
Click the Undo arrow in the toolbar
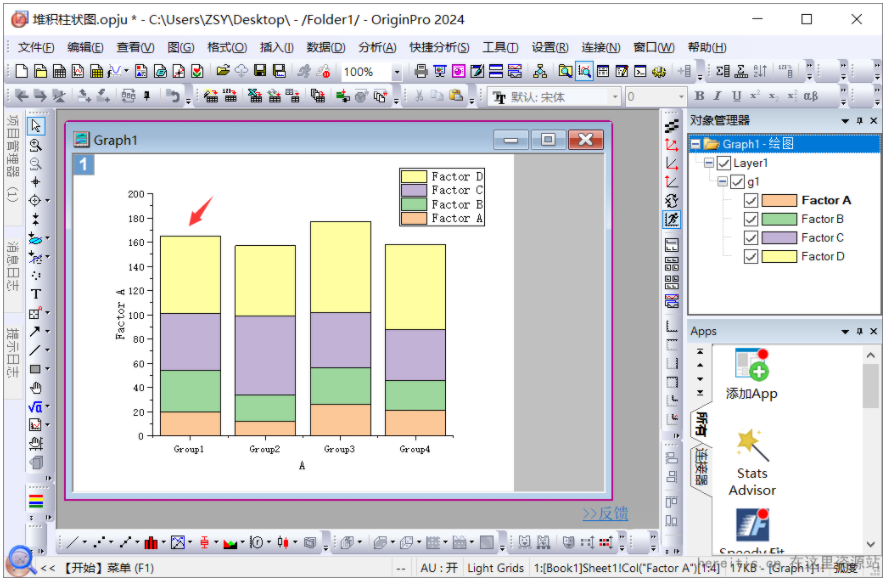tap(172, 97)
